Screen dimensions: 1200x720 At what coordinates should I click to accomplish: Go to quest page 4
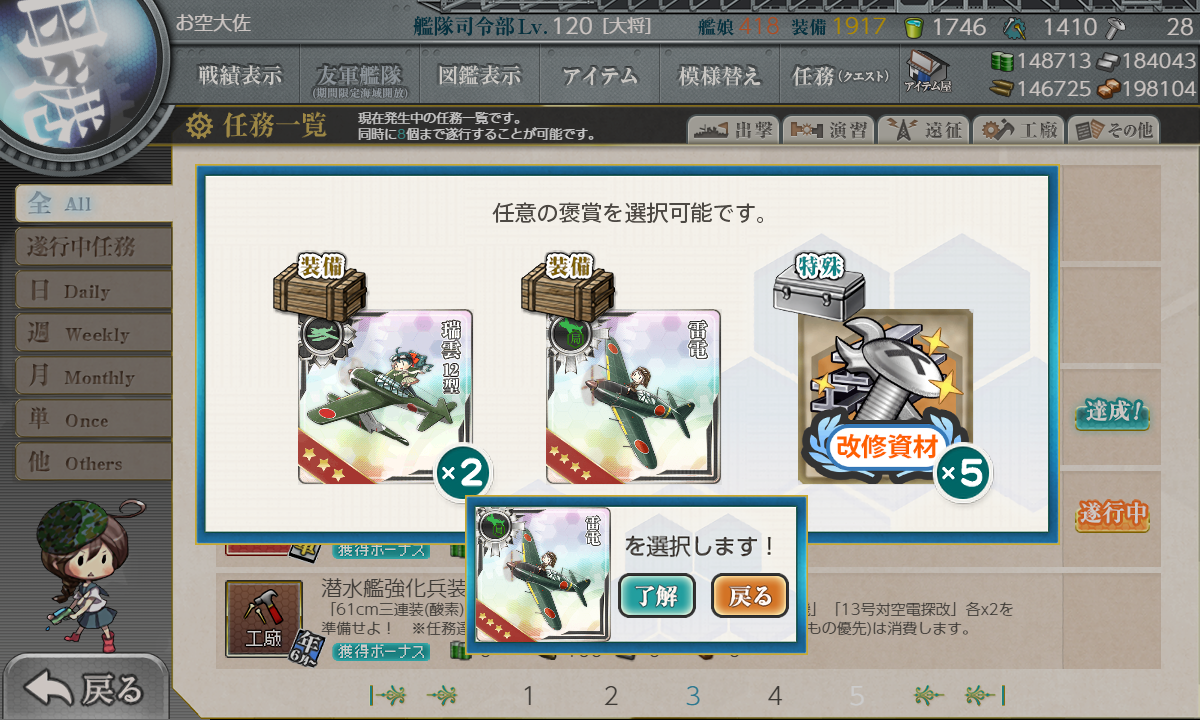click(774, 696)
